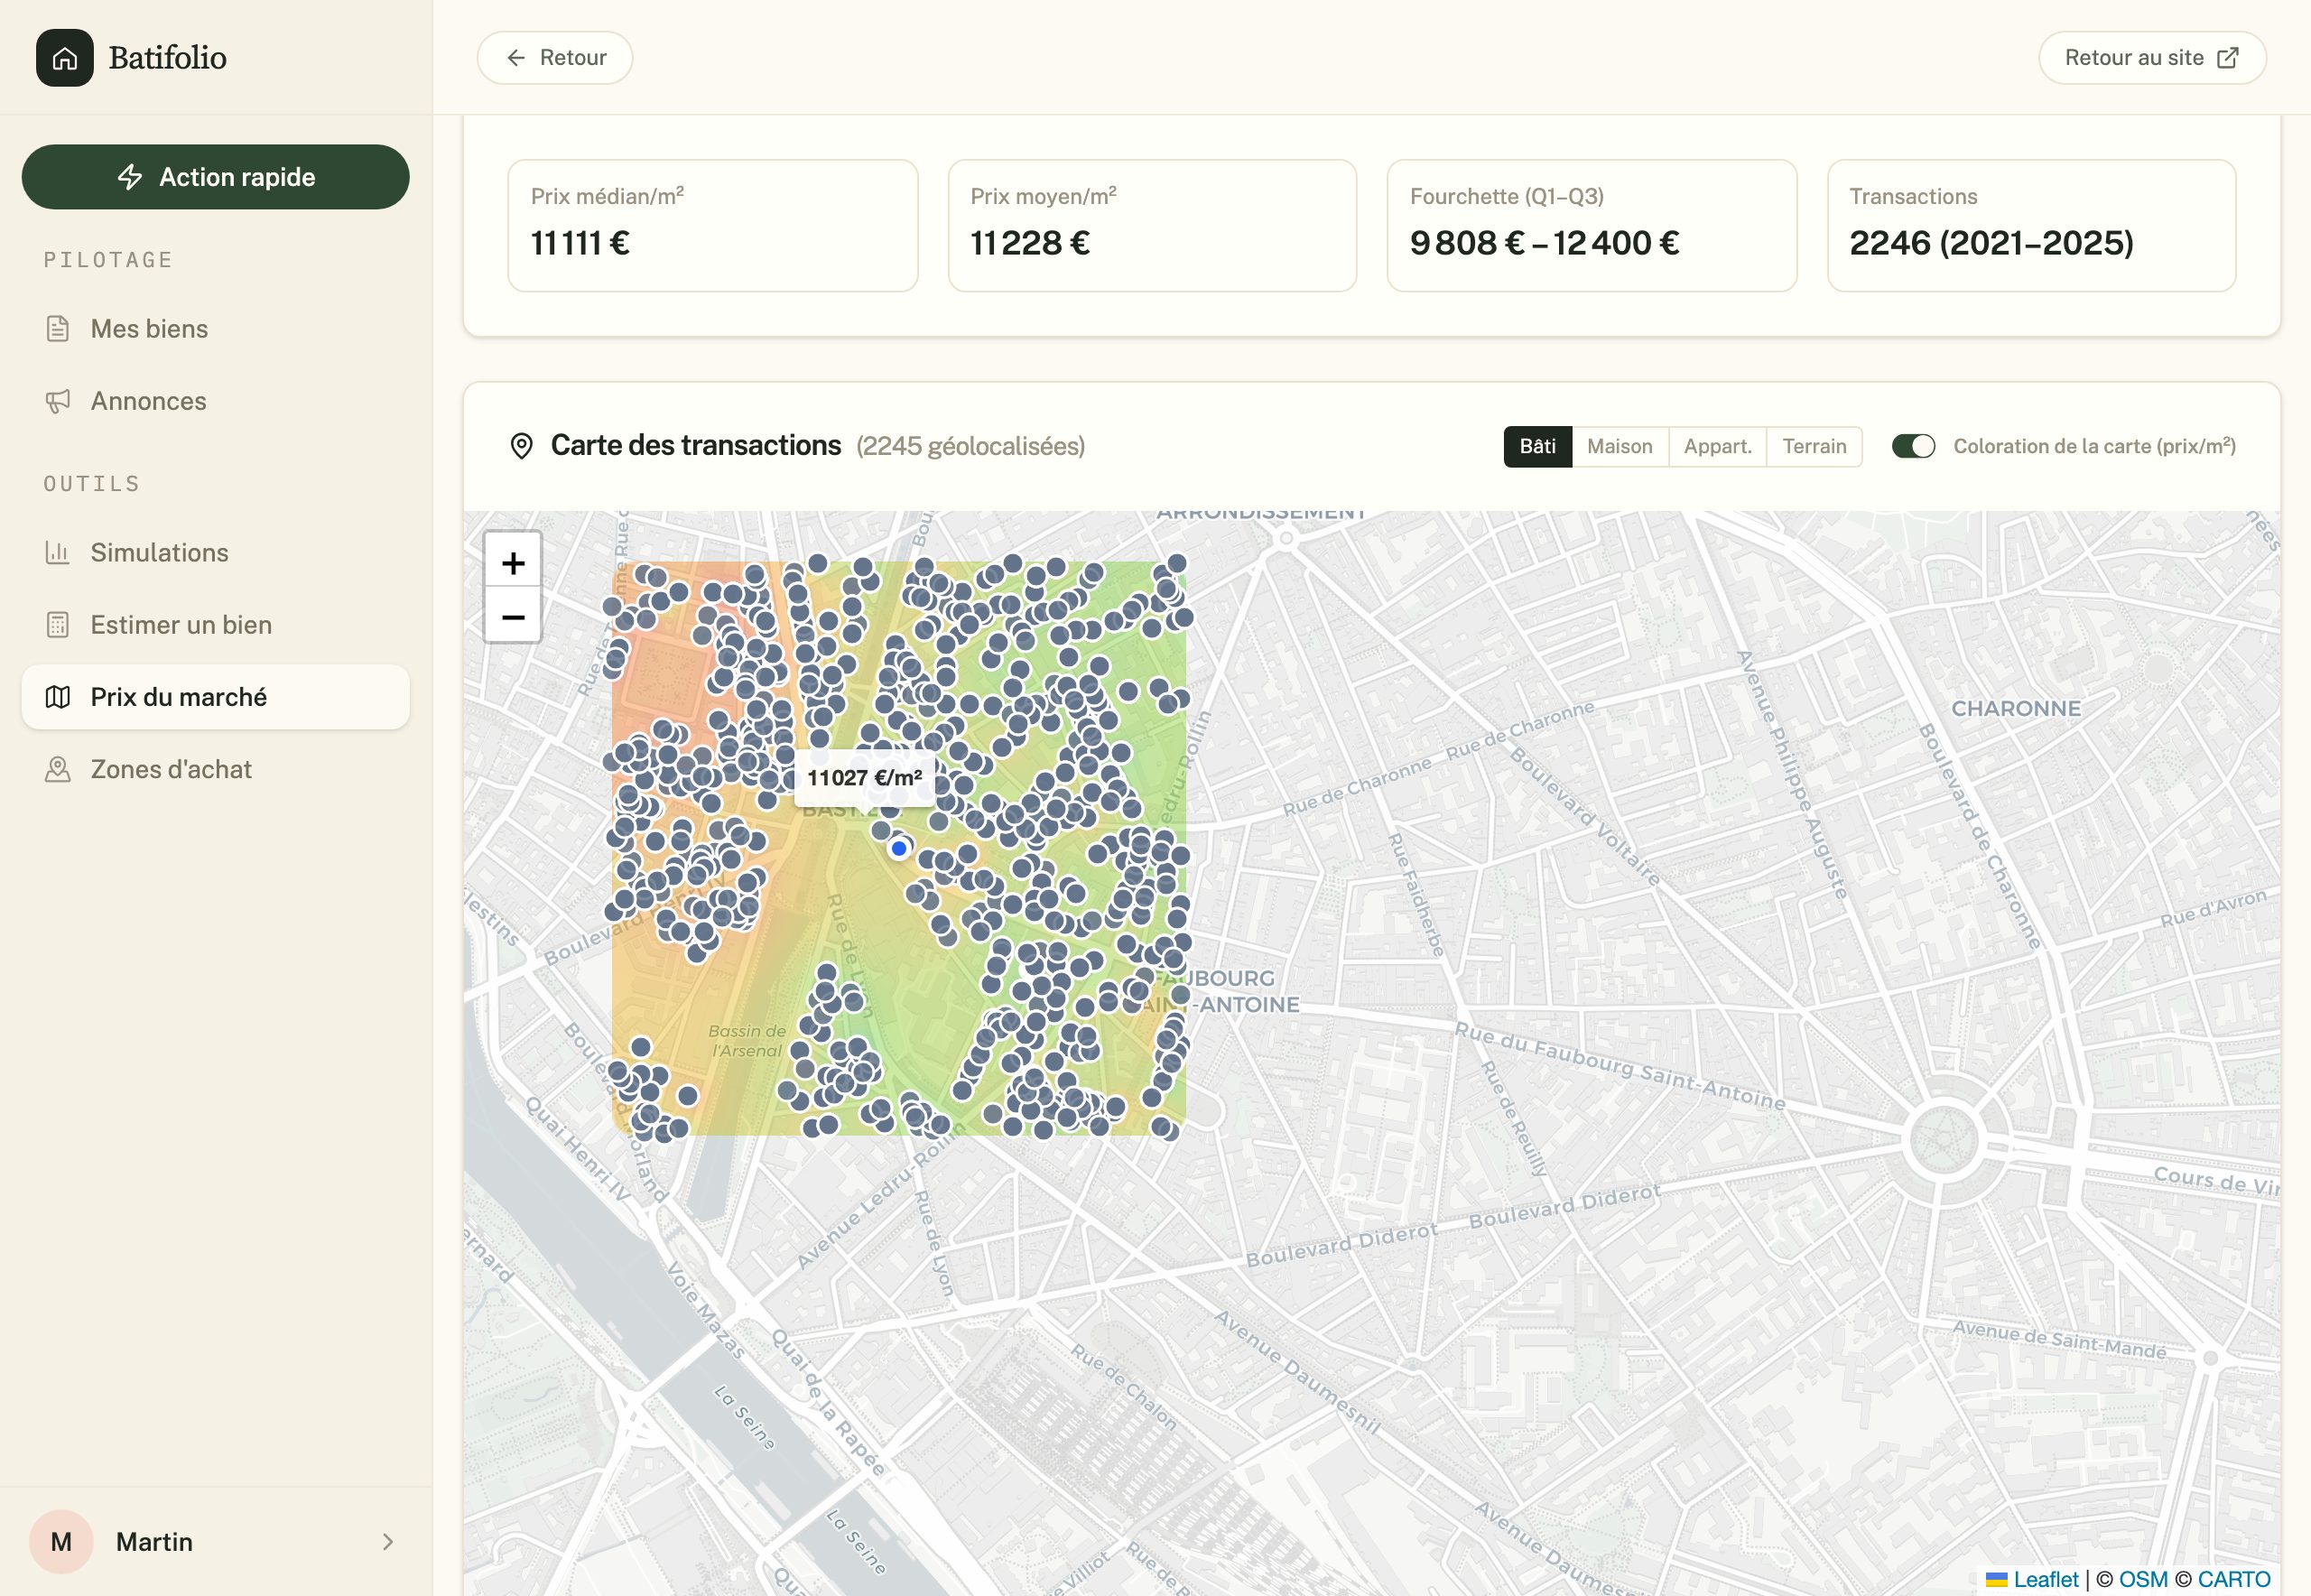
Task: Click the Action rapide button
Action: click(x=215, y=177)
